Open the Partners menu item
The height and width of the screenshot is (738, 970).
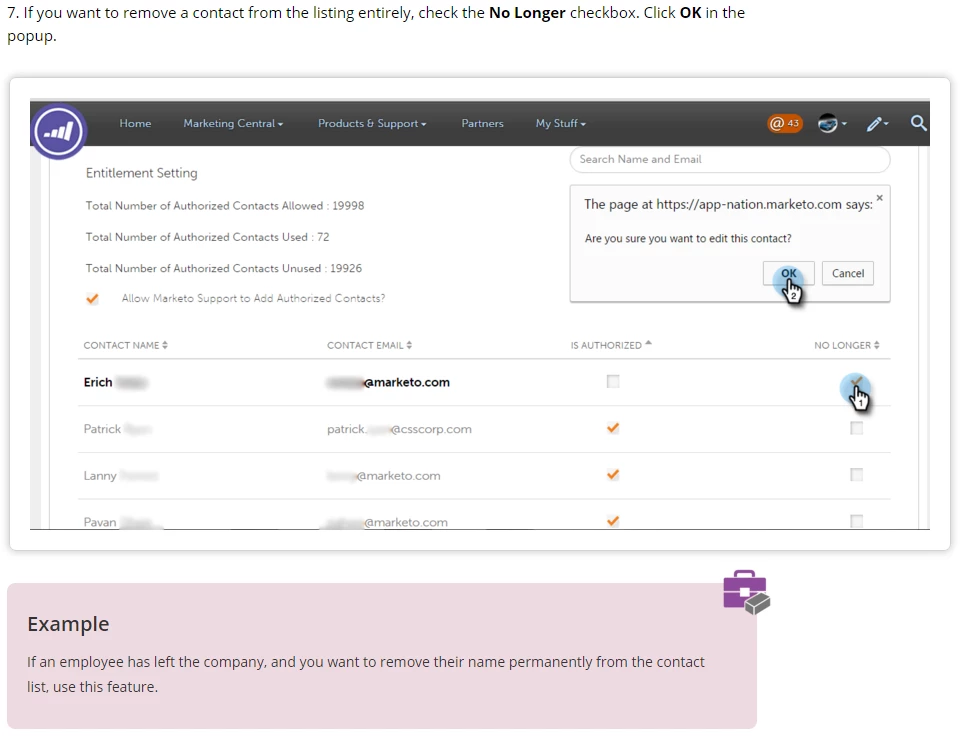click(482, 123)
